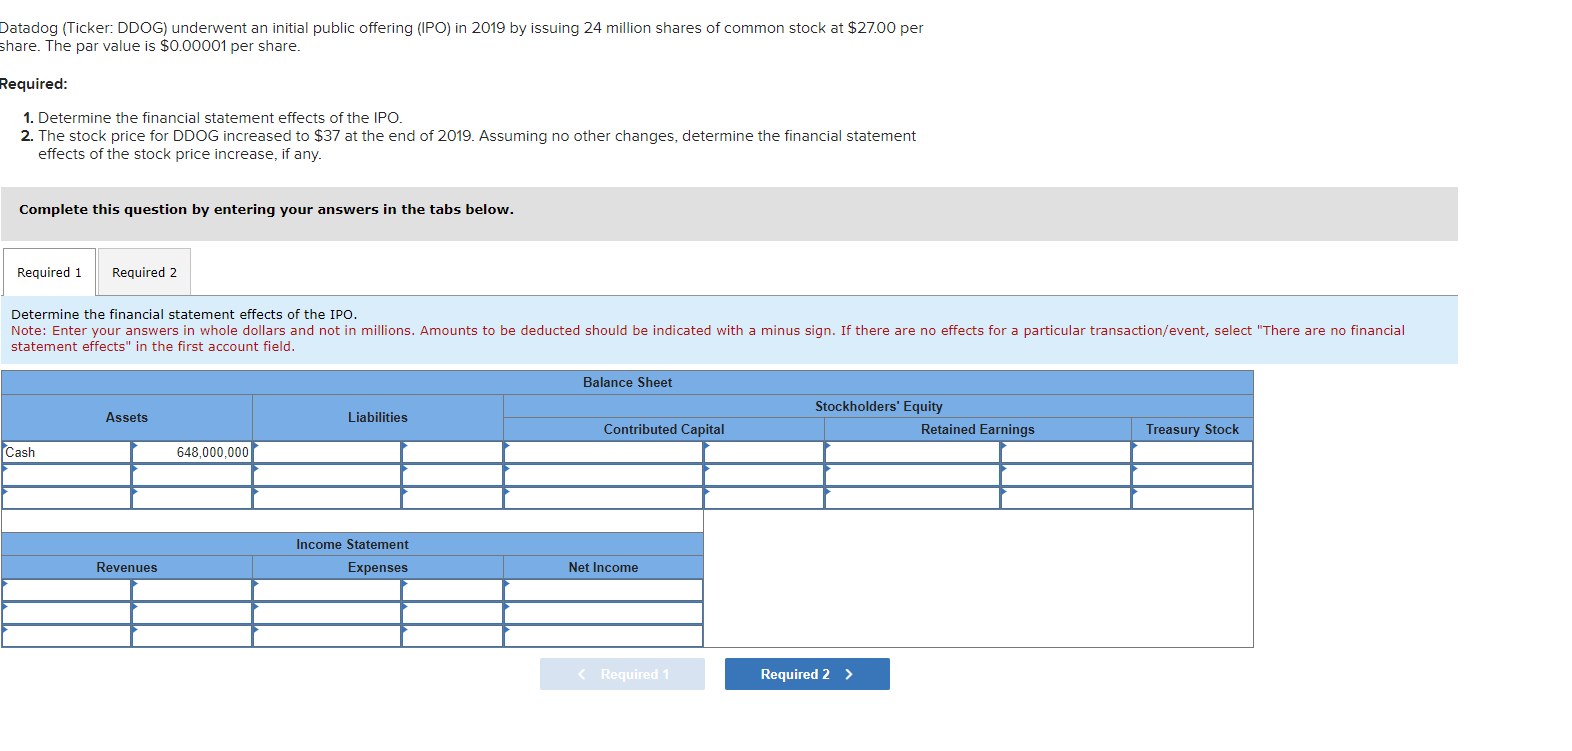
Task: Open second-row Contributed Capital account dropdown
Action: (x=603, y=475)
